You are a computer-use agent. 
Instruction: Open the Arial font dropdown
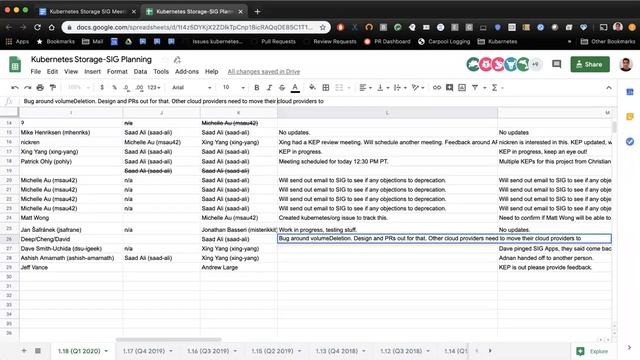coord(191,87)
